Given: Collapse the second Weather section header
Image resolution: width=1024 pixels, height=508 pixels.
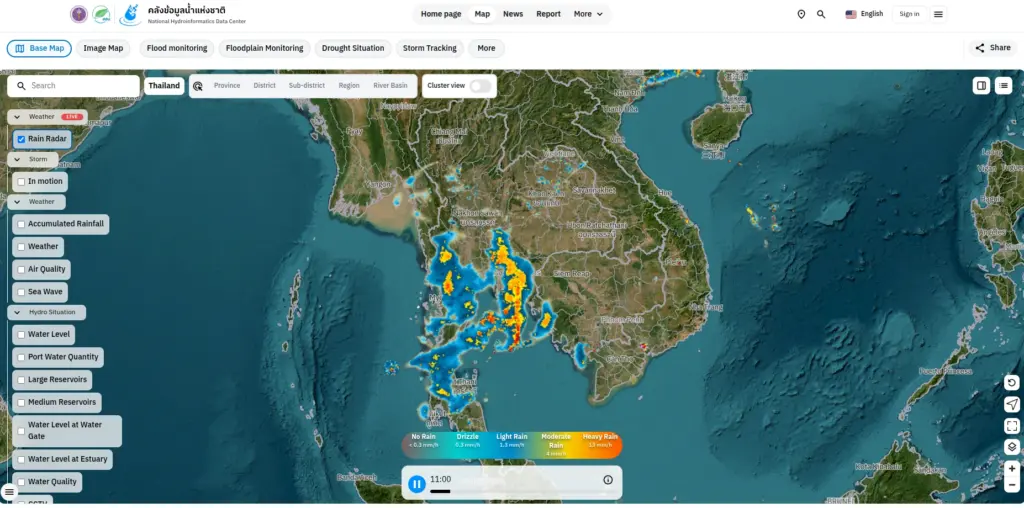Looking at the screenshot, I should [37, 202].
